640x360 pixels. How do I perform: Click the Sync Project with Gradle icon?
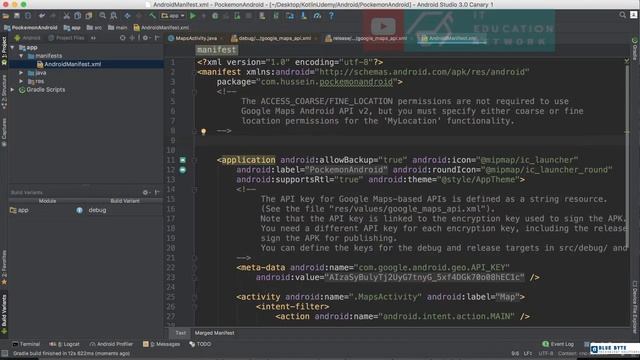pos(276,16)
